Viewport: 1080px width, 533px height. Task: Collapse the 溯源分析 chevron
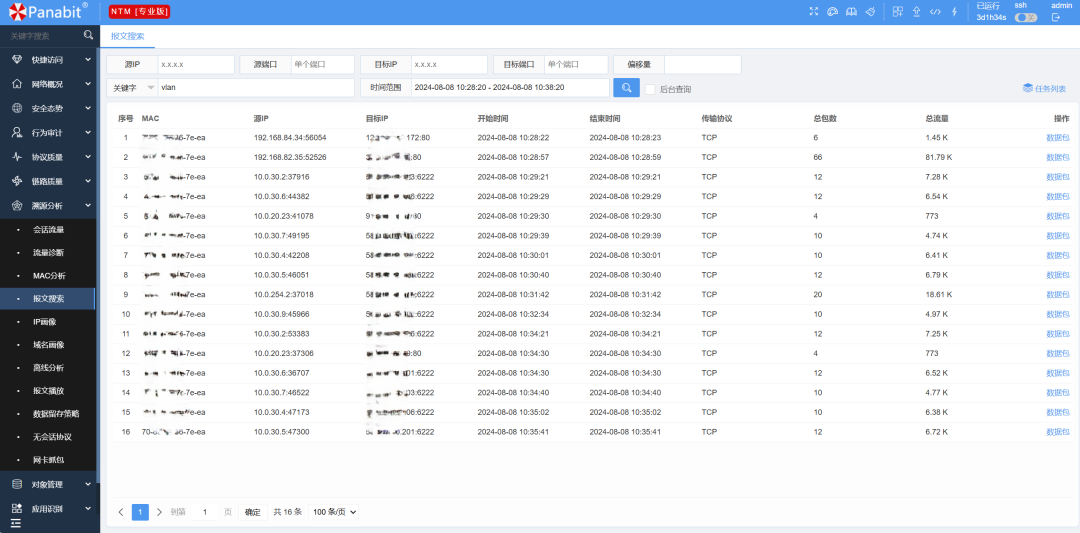[88, 205]
